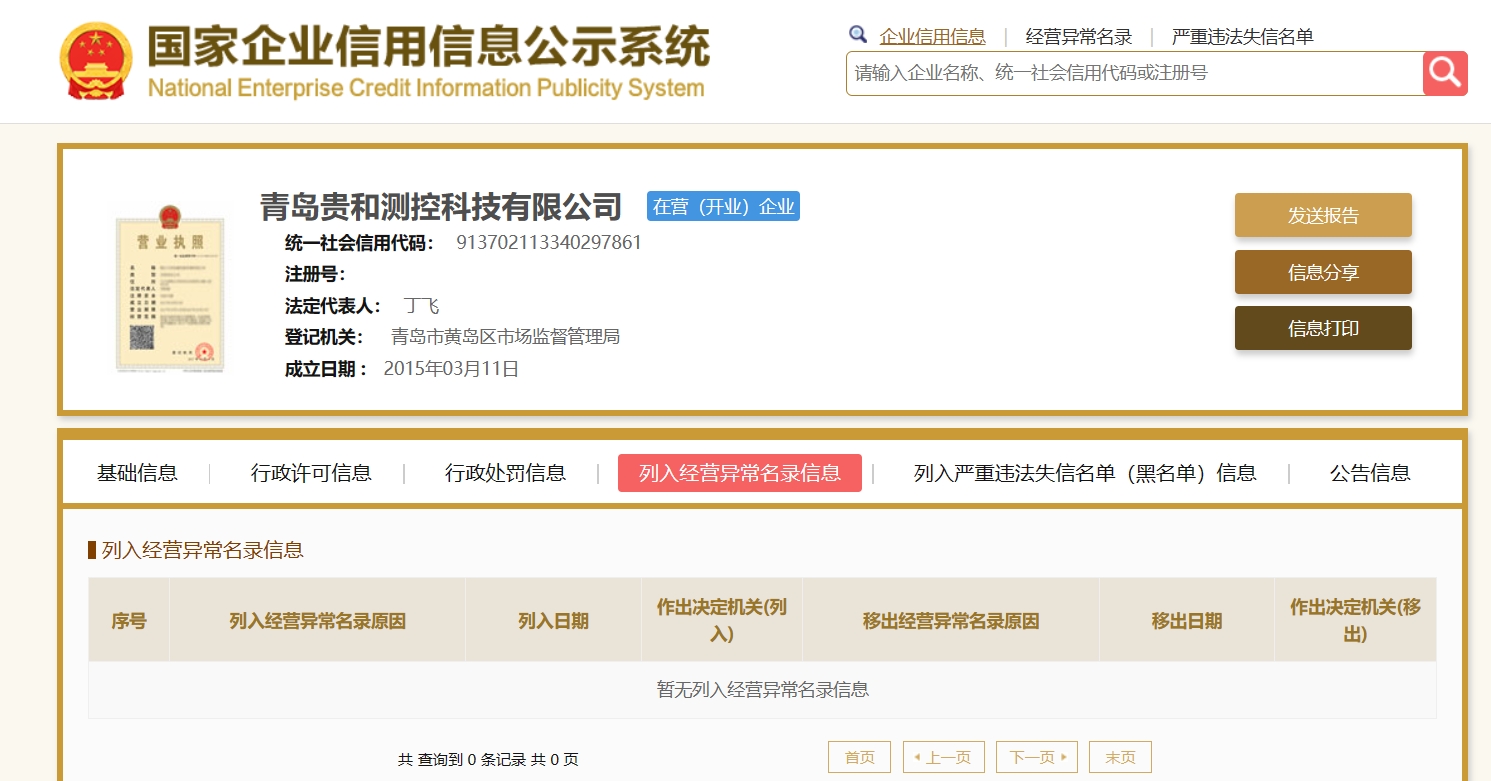Switch to the 行政许可信息 tab
The width and height of the screenshot is (1491, 781).
click(311, 473)
